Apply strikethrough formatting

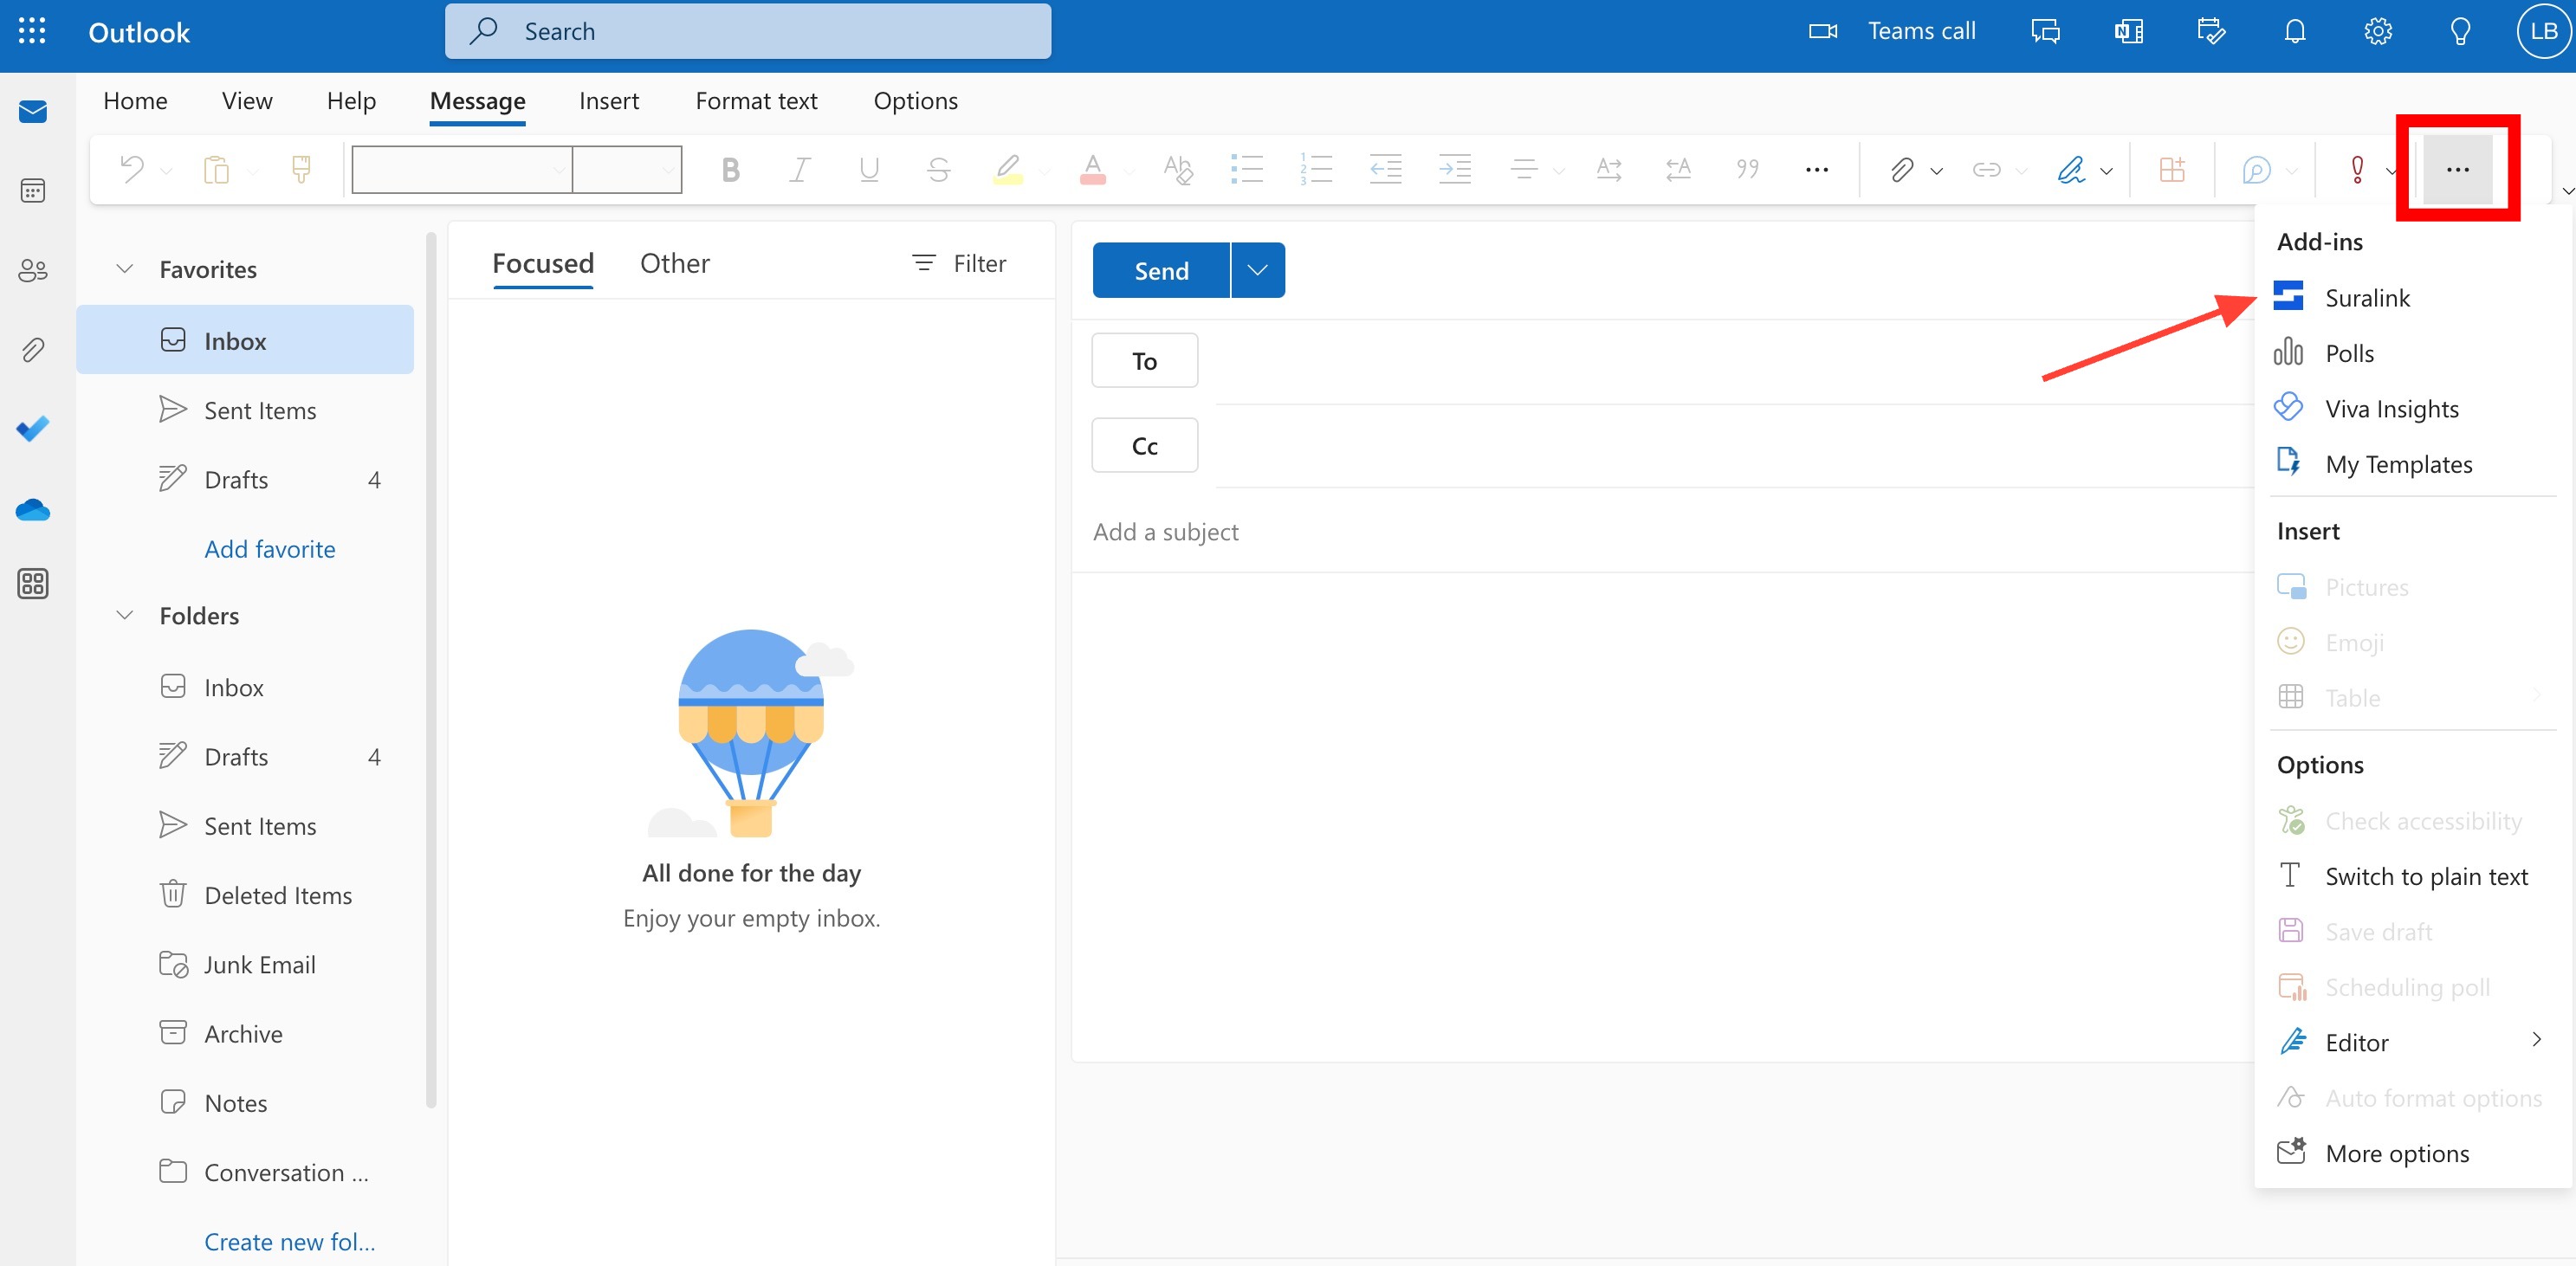click(x=938, y=169)
